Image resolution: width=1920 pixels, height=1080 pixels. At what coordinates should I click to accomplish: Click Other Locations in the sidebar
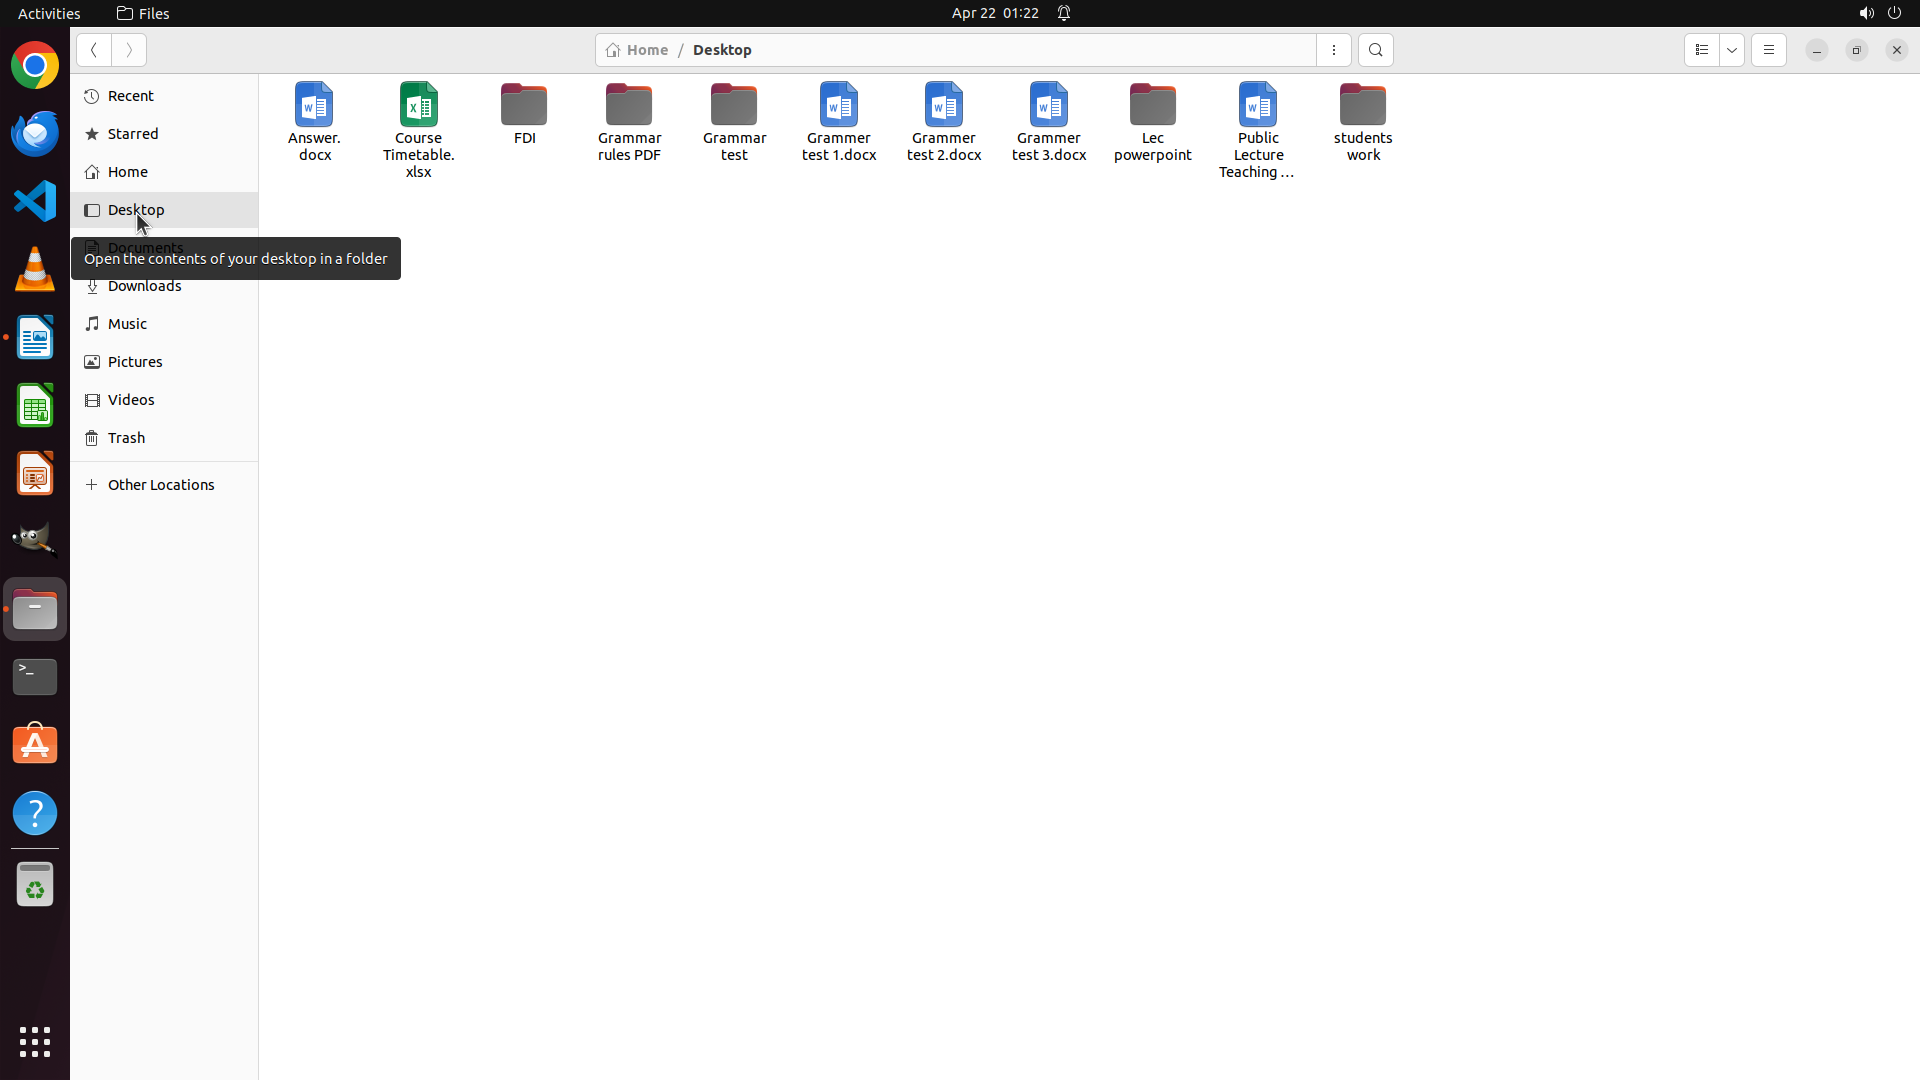(161, 485)
